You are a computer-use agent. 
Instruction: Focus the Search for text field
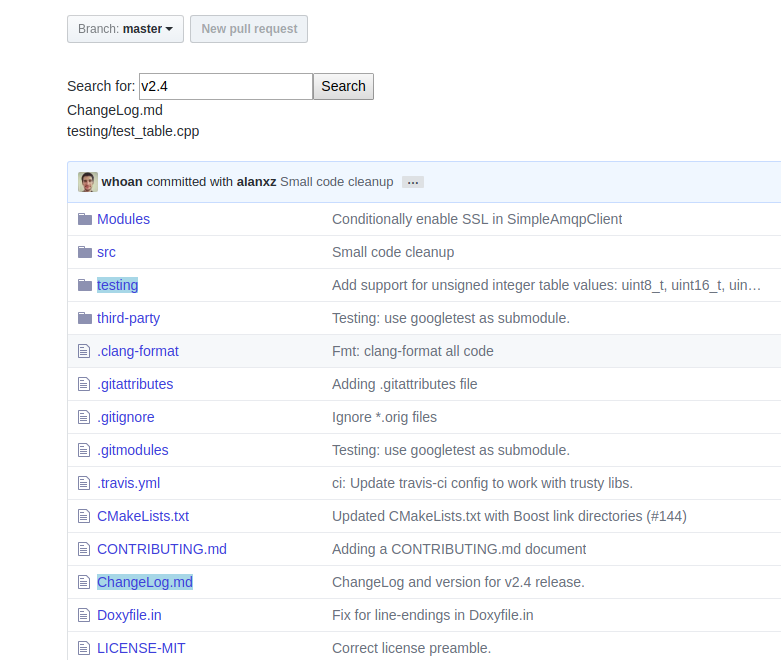click(x=225, y=86)
